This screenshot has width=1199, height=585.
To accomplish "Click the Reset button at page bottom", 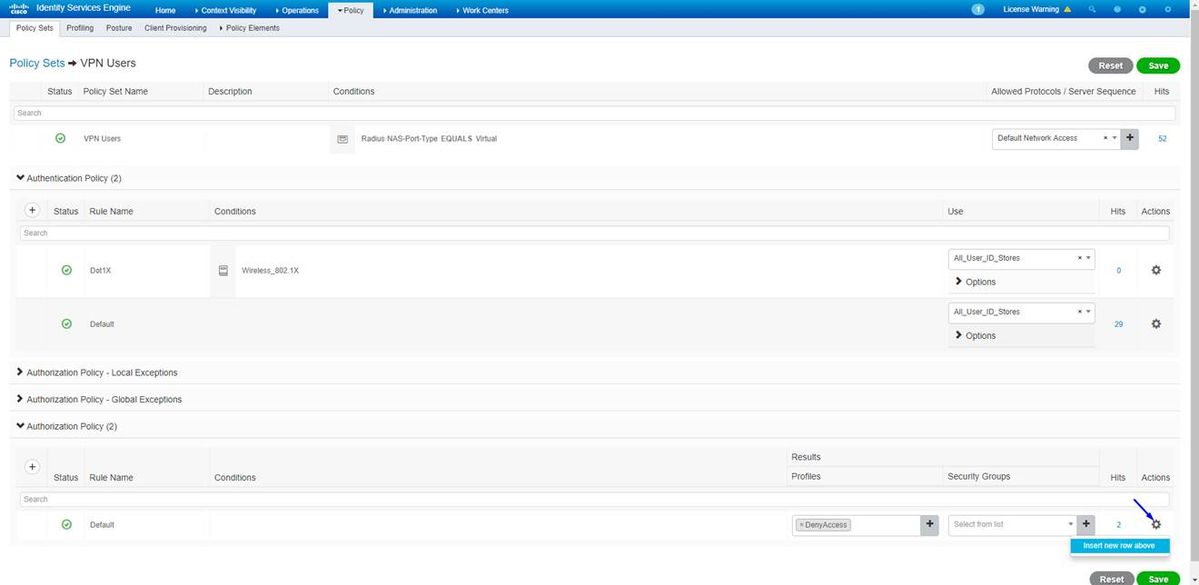I will (x=1110, y=579).
